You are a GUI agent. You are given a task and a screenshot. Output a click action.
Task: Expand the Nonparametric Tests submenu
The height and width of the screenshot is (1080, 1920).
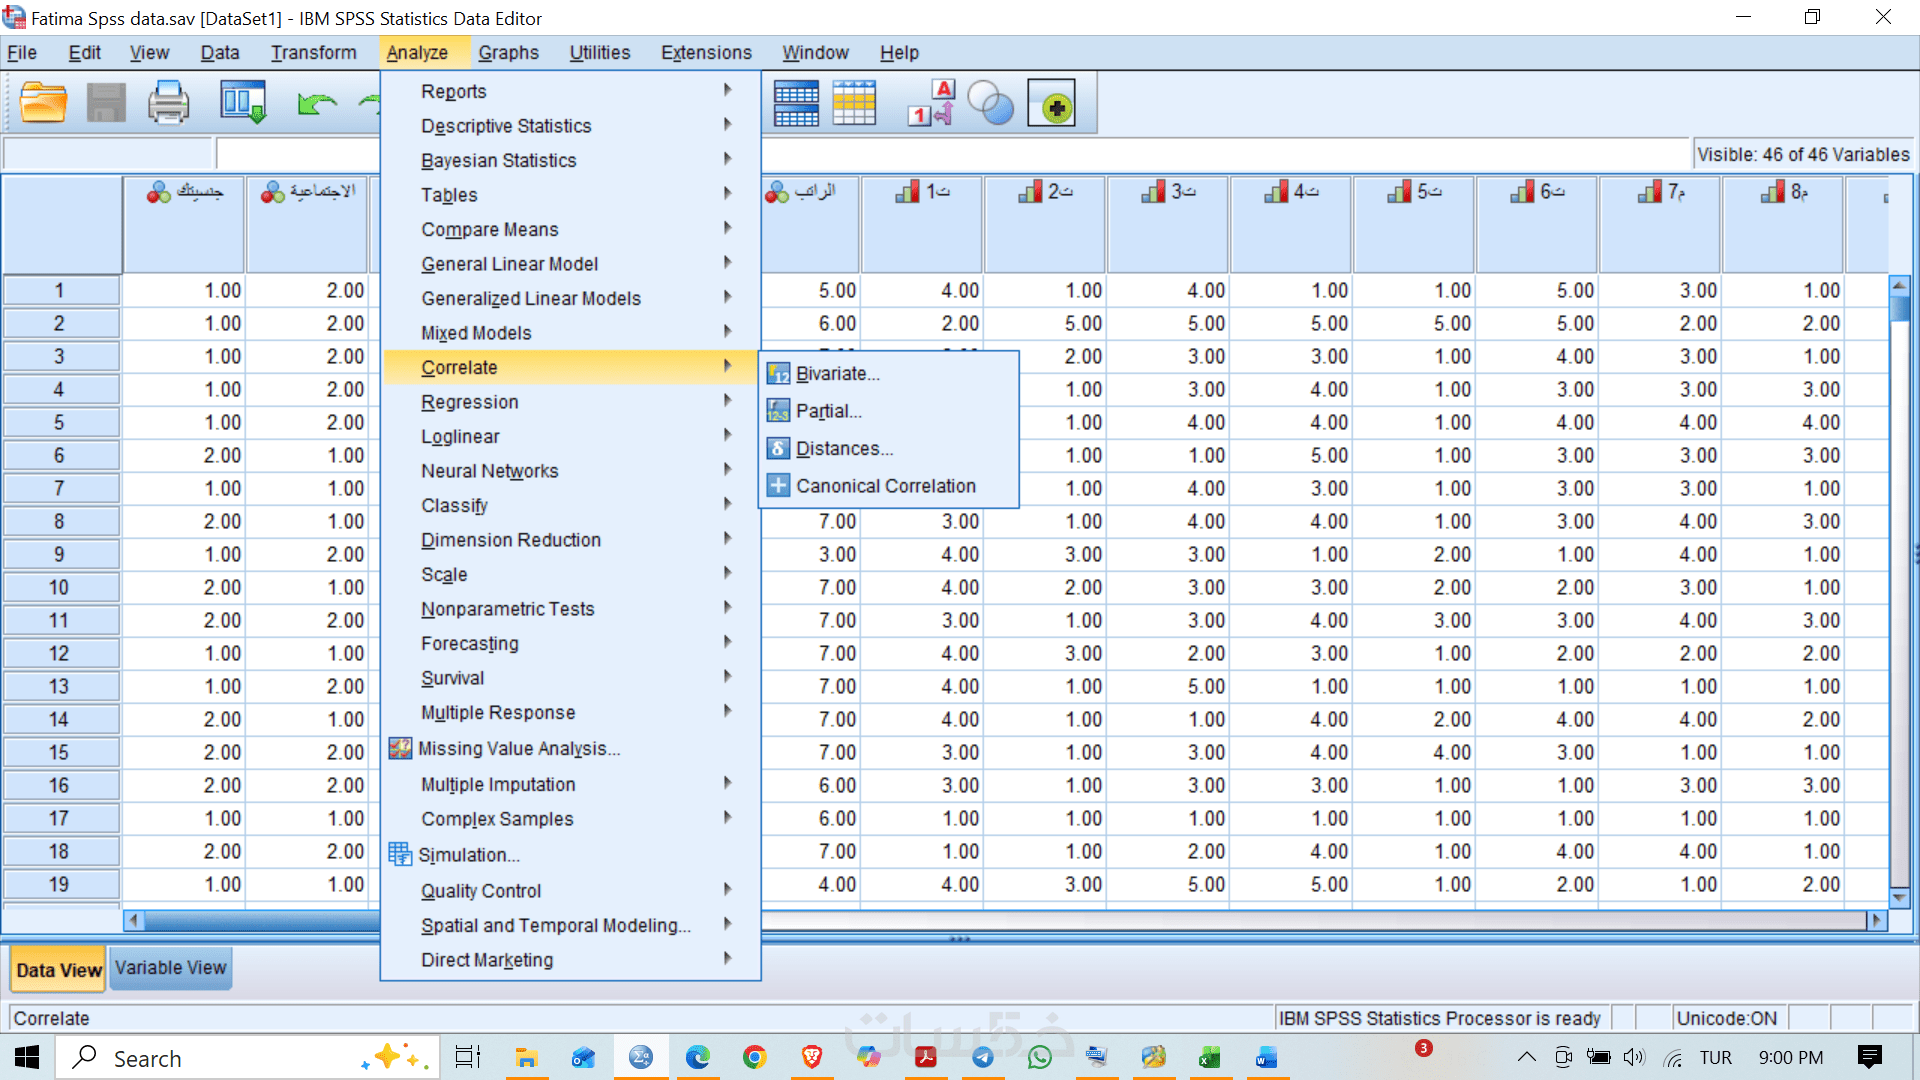tap(507, 609)
